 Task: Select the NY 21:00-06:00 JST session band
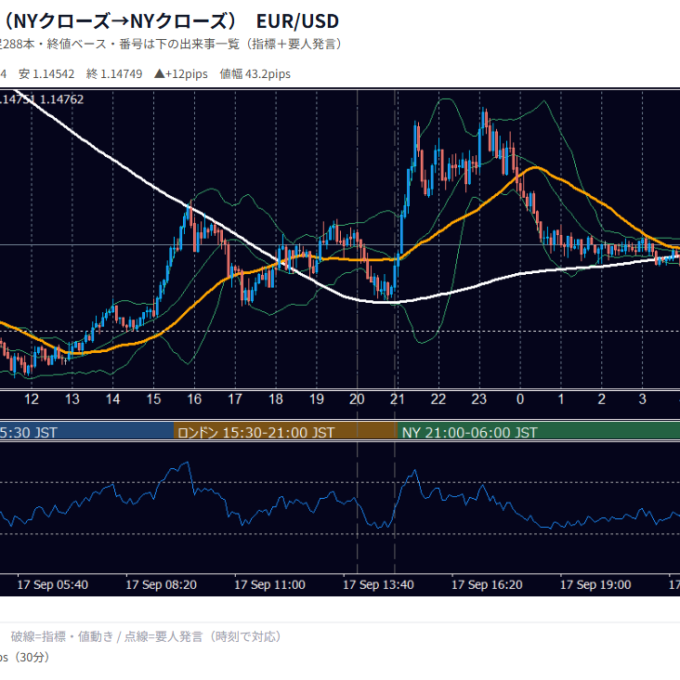click(539, 432)
